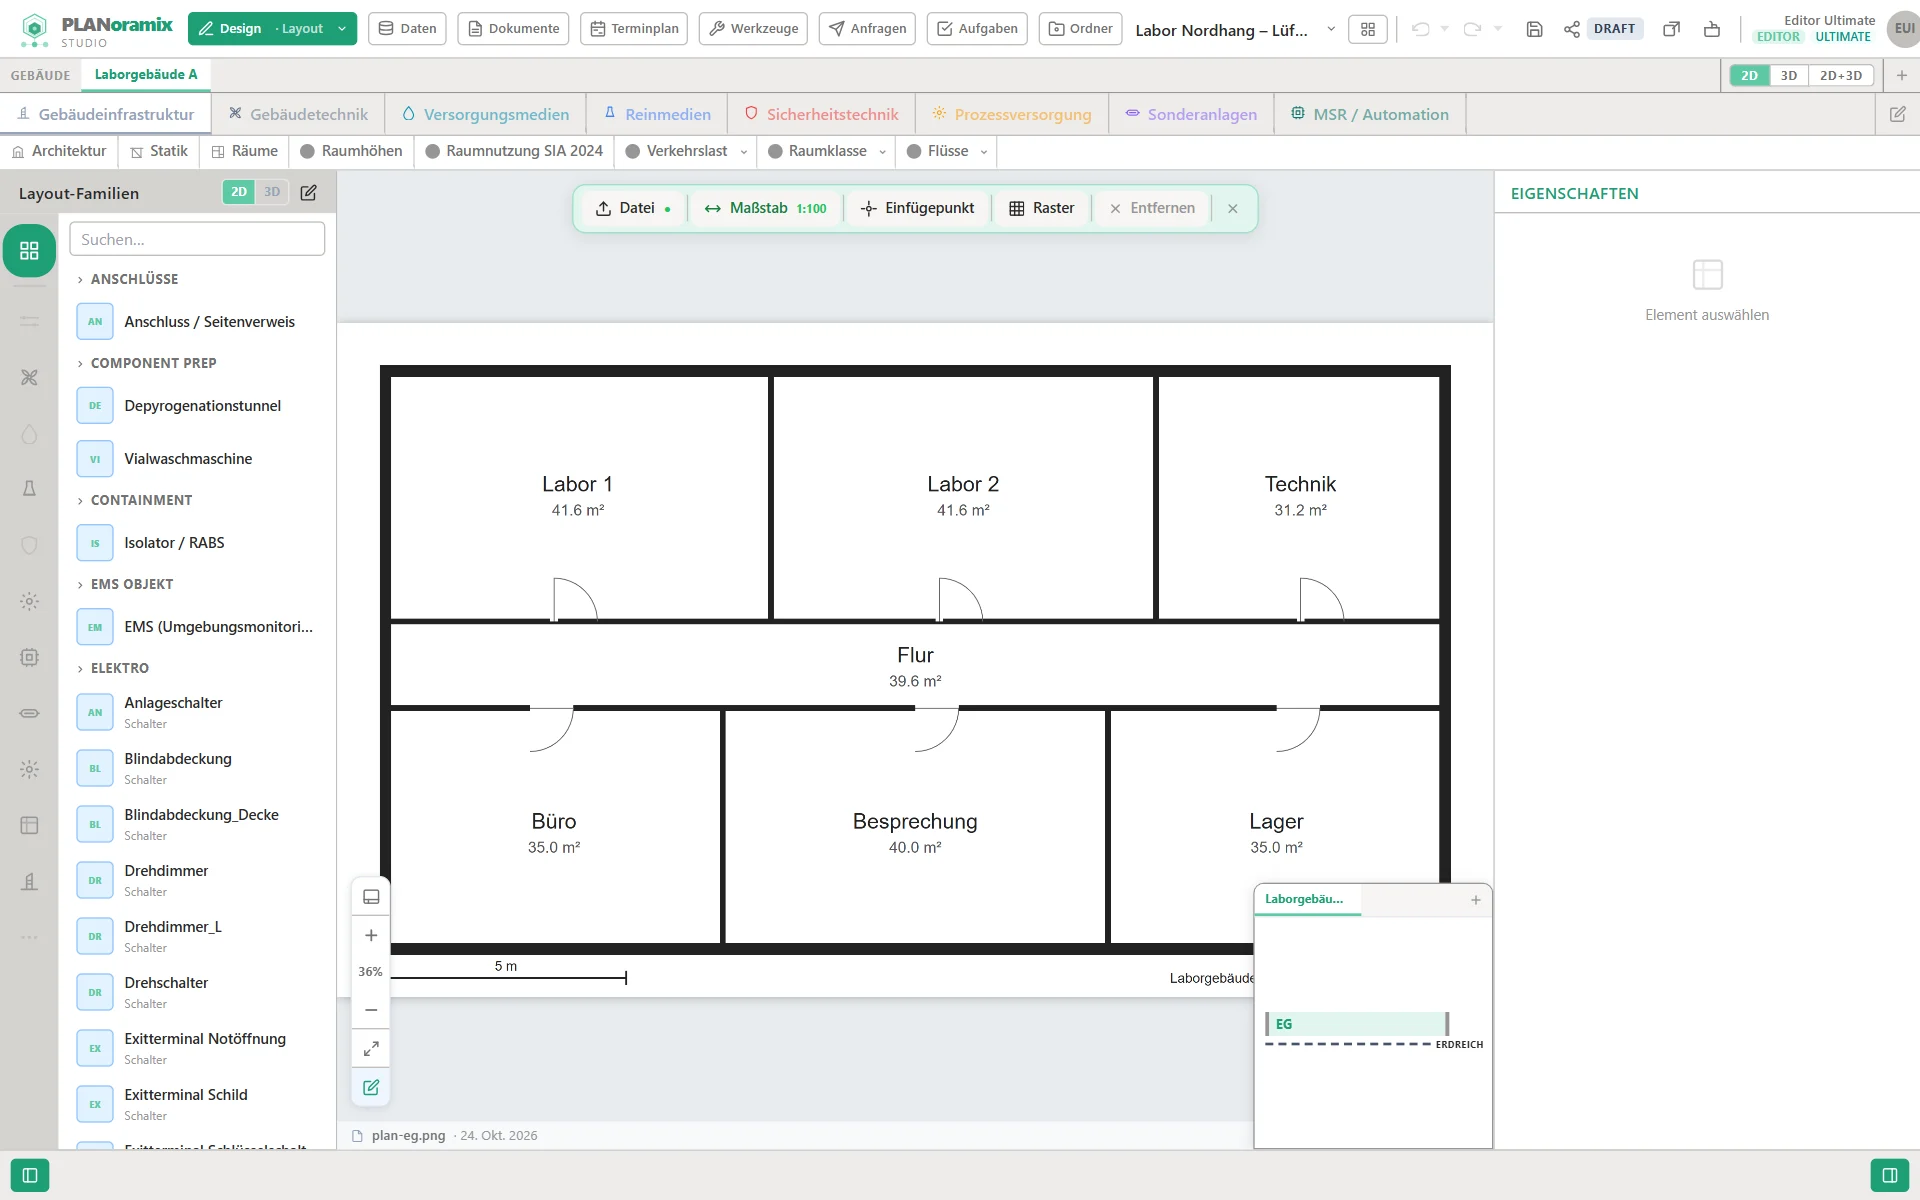This screenshot has width=1920, height=1200.
Task: Collapse the ELEKTRO category
Action: tap(113, 668)
